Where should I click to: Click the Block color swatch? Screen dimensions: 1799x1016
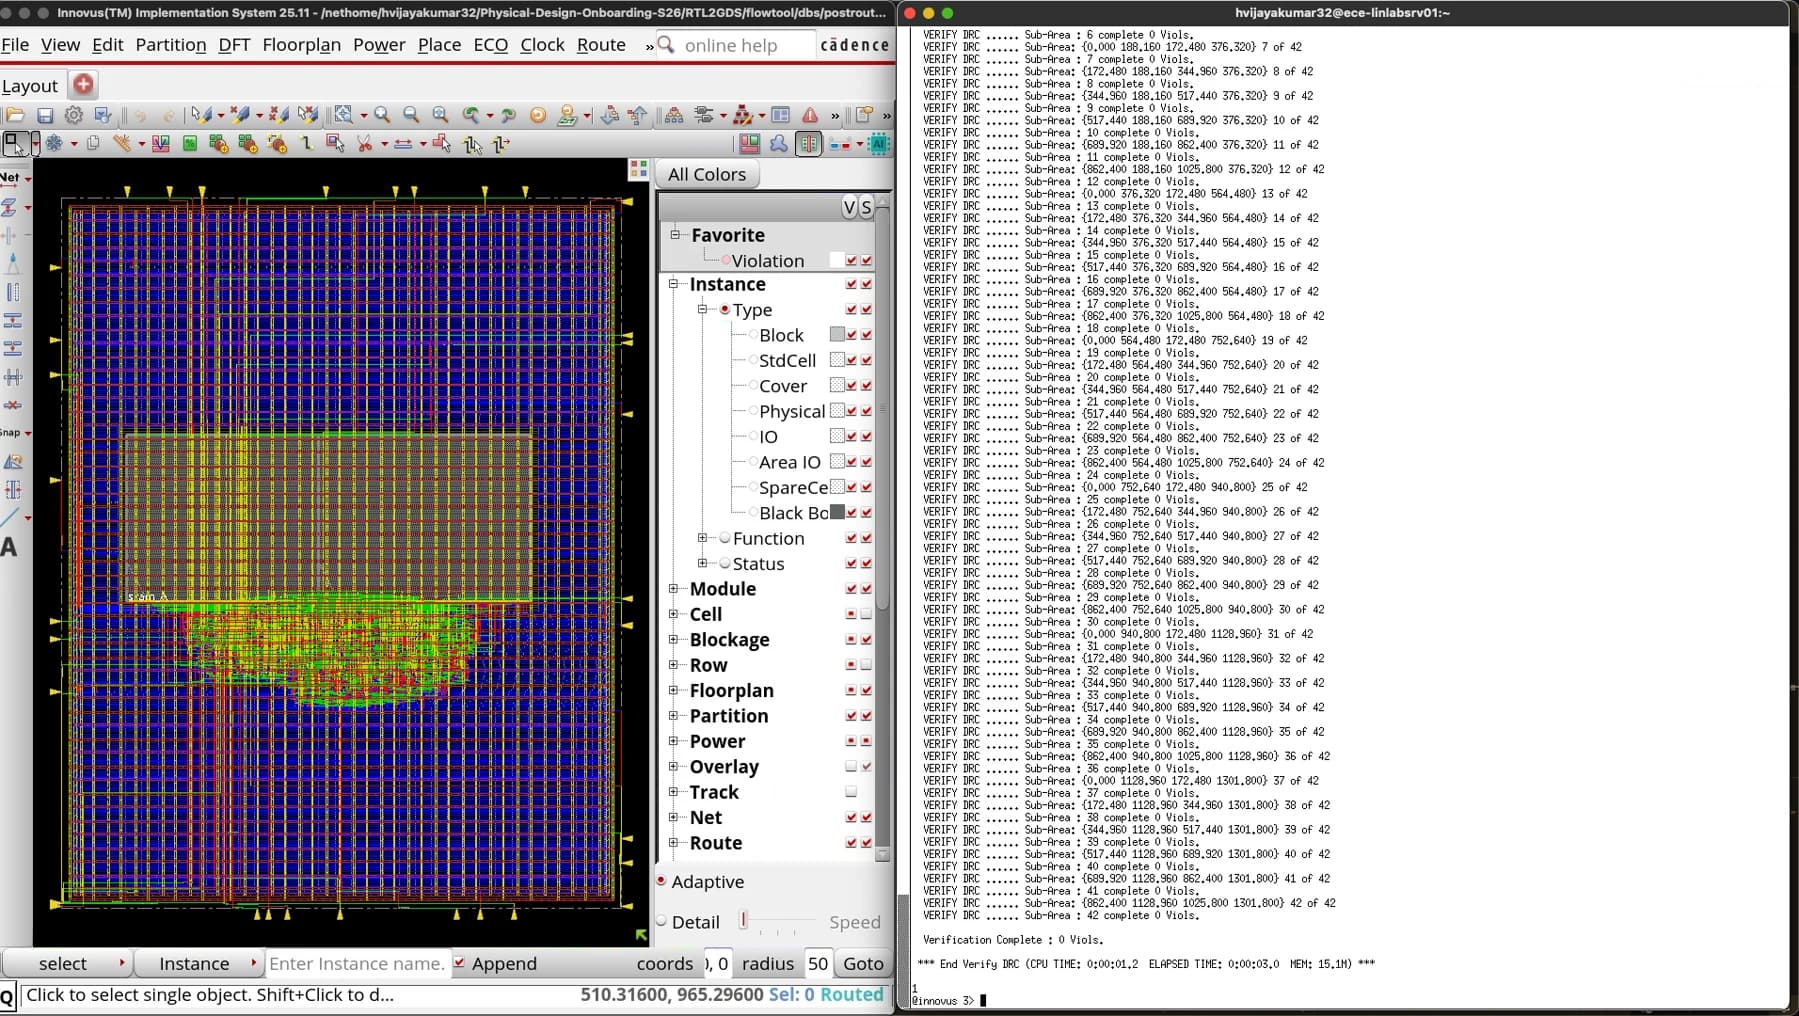(x=837, y=335)
